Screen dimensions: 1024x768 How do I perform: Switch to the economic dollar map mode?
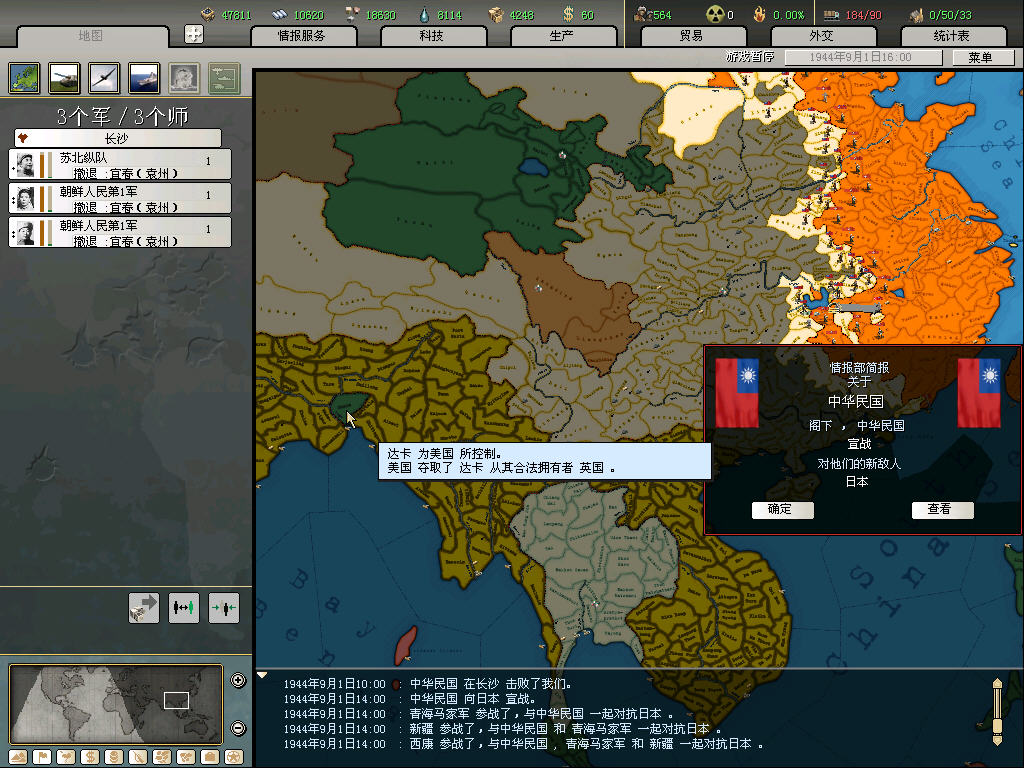pos(89,756)
